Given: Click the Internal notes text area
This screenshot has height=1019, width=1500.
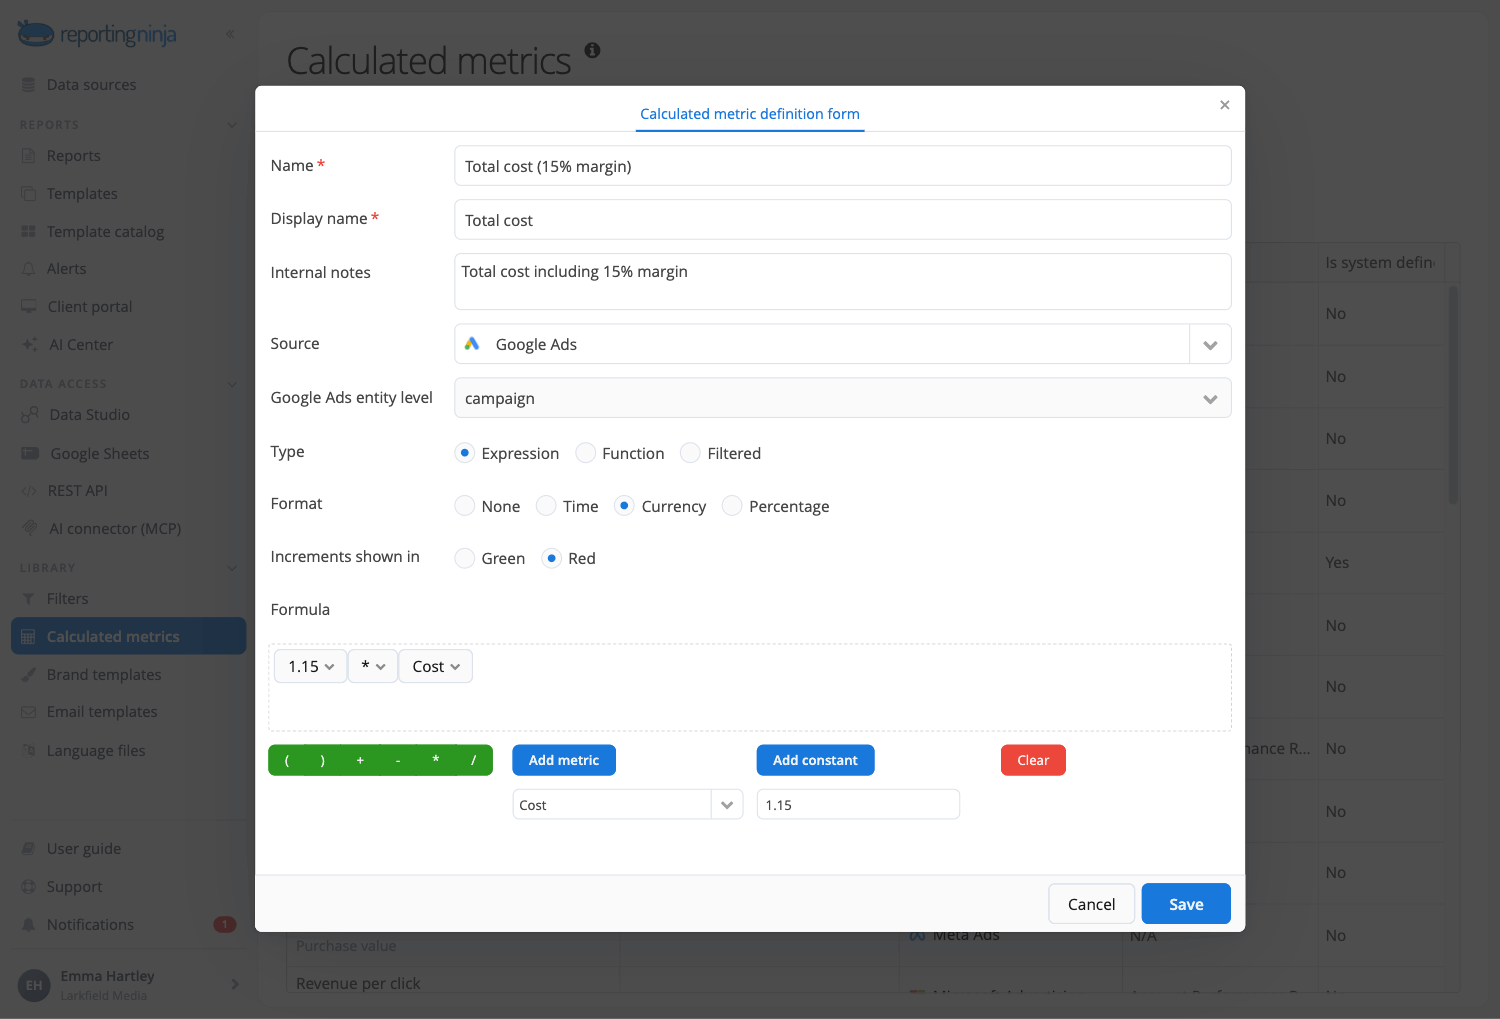Looking at the screenshot, I should click(x=843, y=282).
